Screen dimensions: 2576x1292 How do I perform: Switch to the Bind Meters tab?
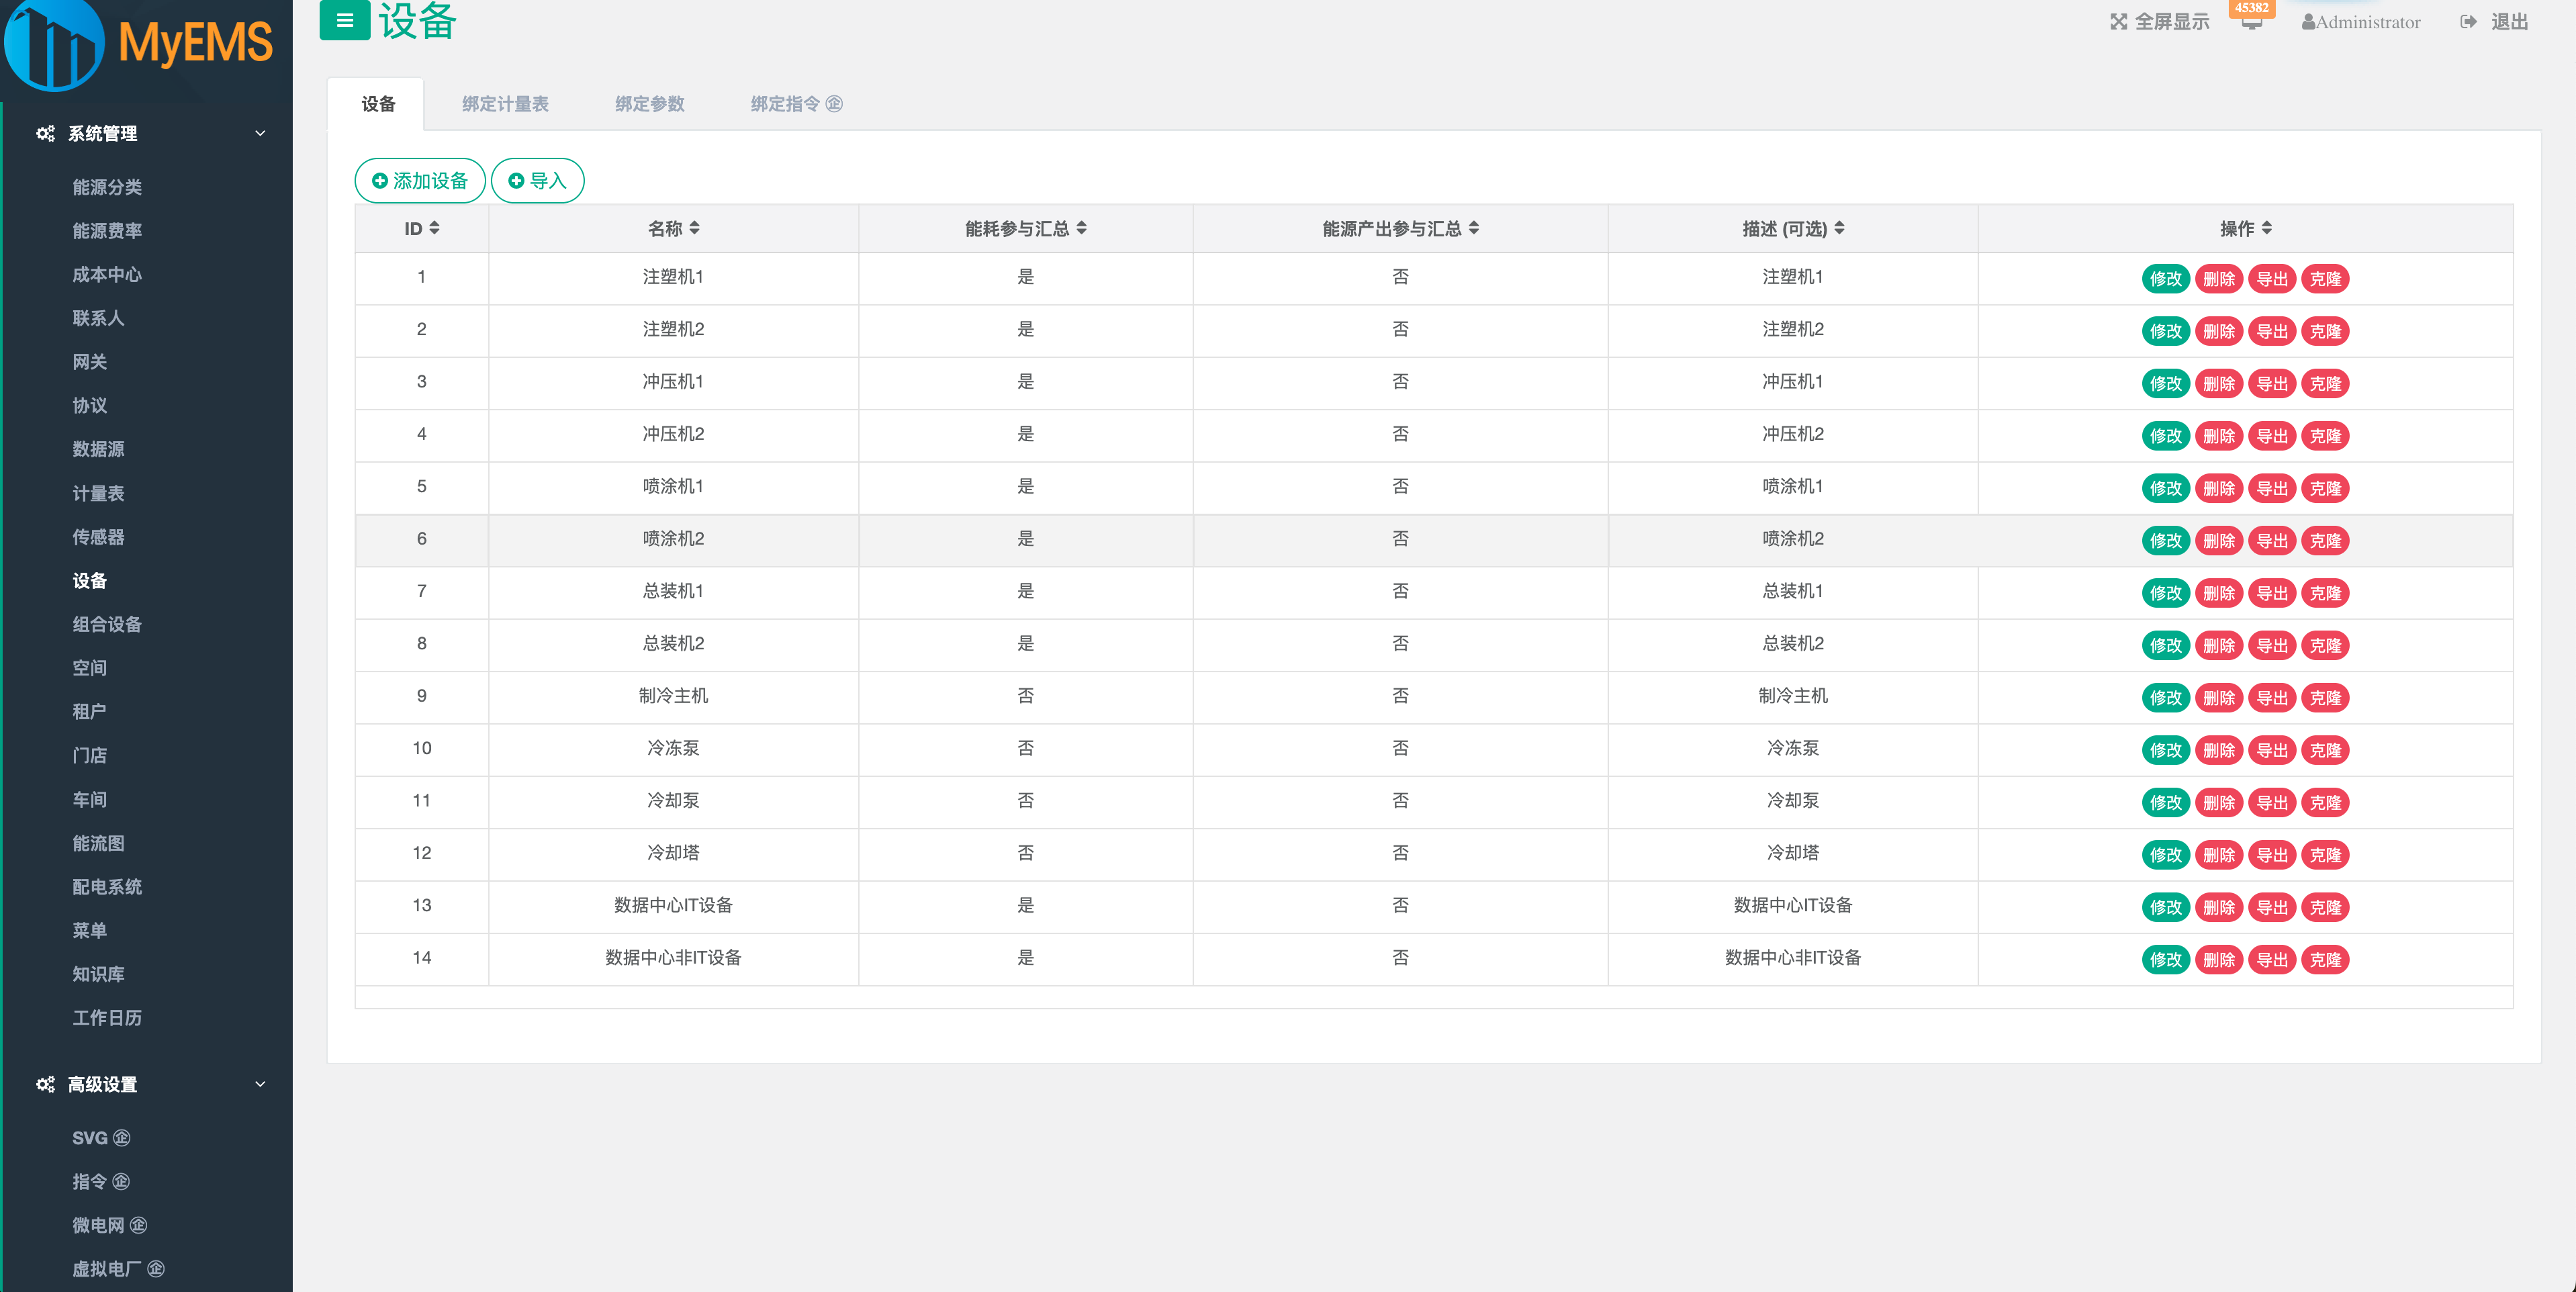click(505, 104)
